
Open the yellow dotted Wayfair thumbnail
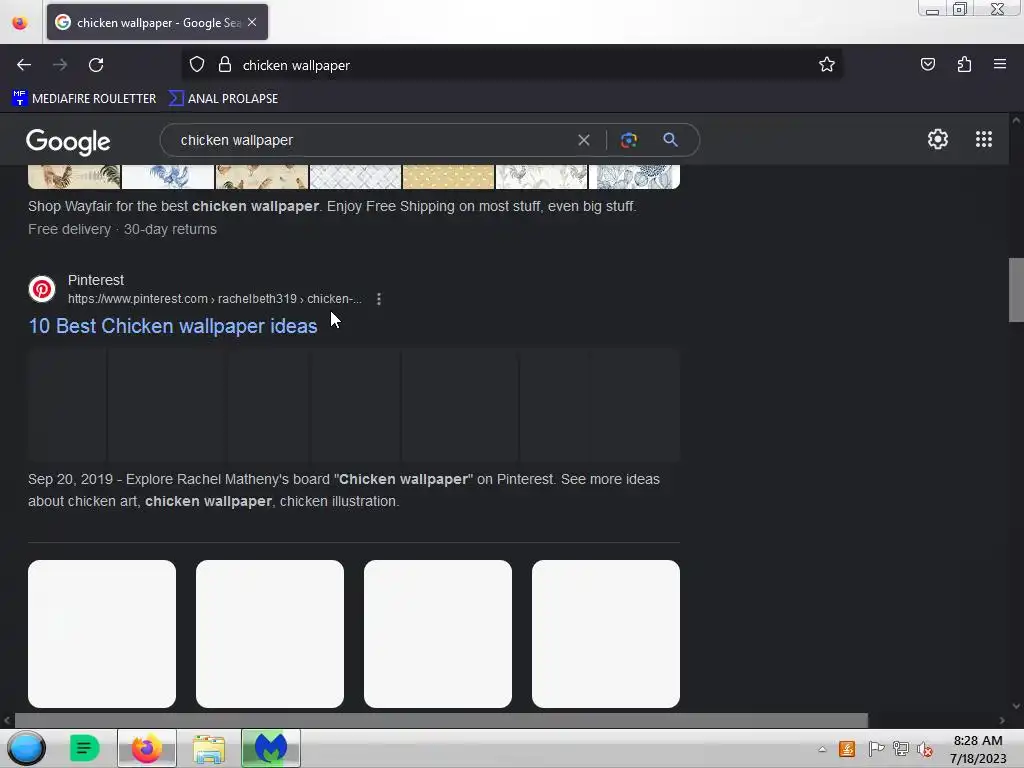coord(448,176)
